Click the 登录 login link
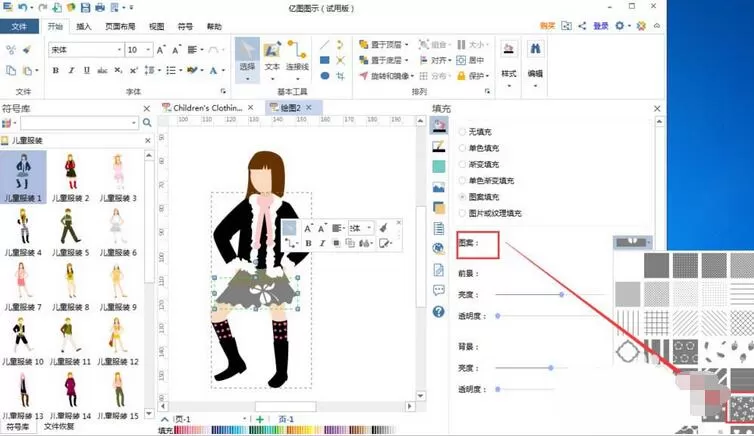The height and width of the screenshot is (436, 754). pyautogui.click(x=601, y=26)
